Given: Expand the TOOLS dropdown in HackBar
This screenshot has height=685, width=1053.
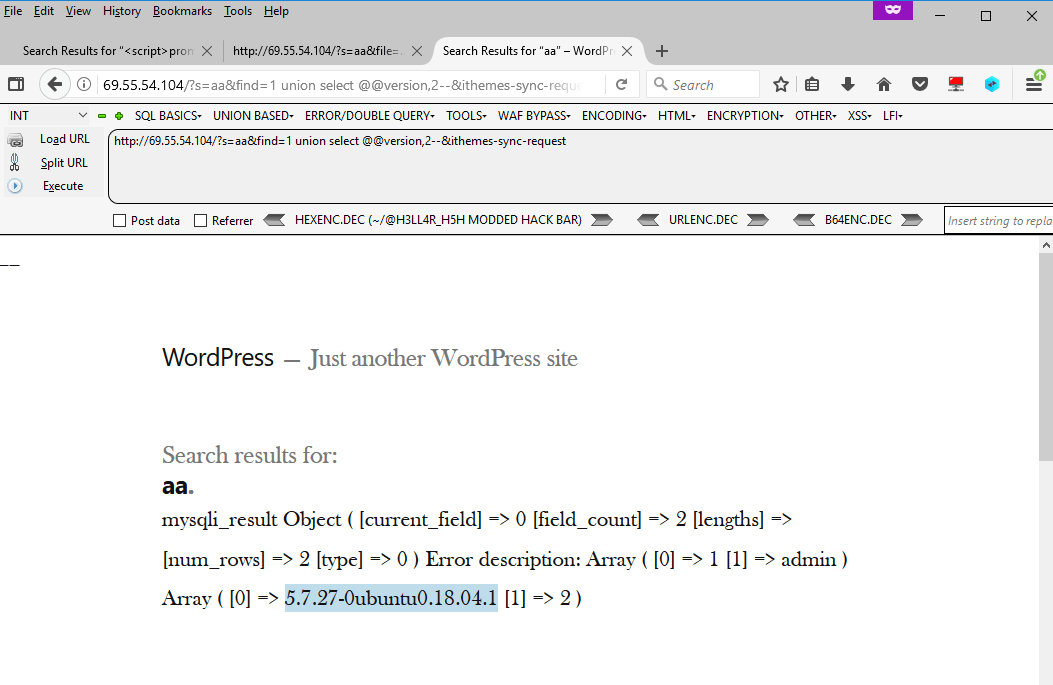Looking at the screenshot, I should (x=466, y=116).
